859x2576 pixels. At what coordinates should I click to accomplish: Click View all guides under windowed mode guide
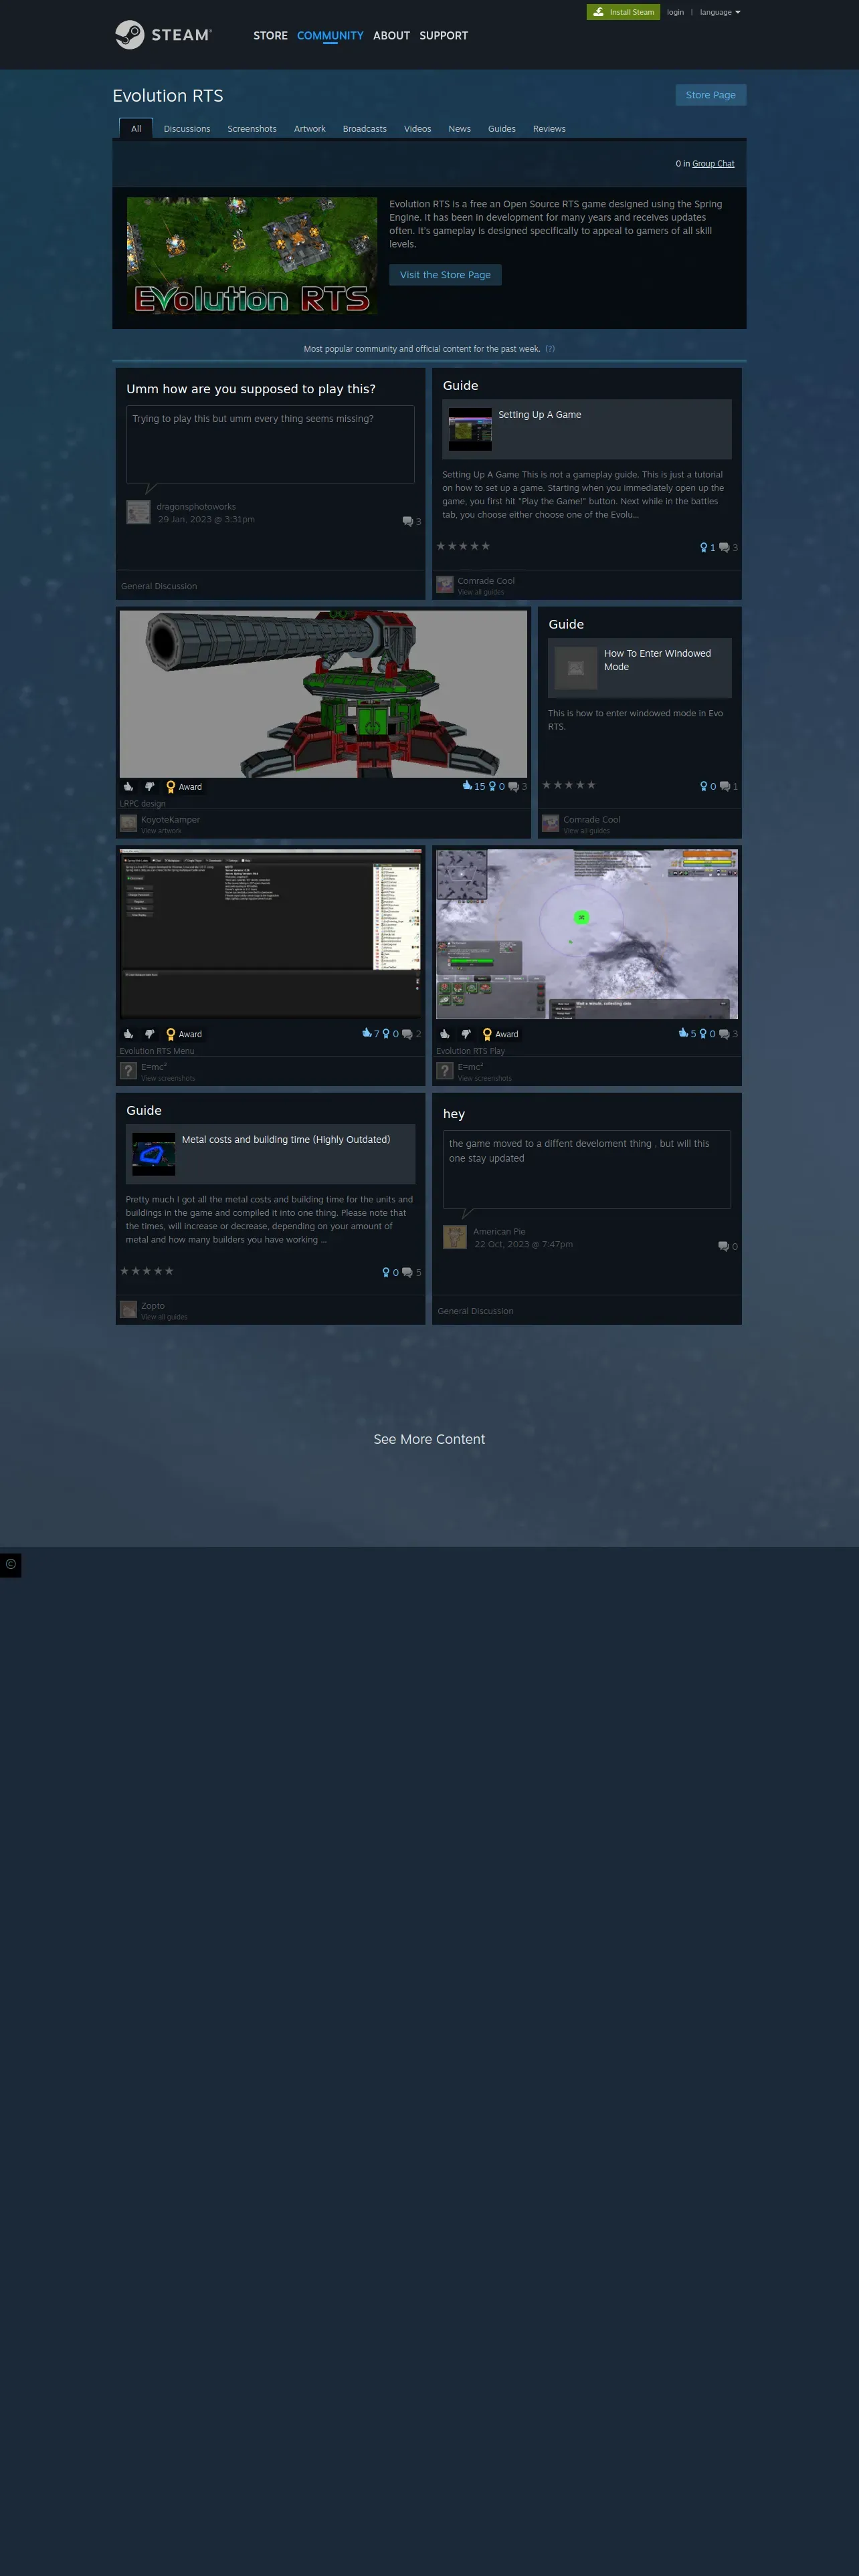coord(586,831)
